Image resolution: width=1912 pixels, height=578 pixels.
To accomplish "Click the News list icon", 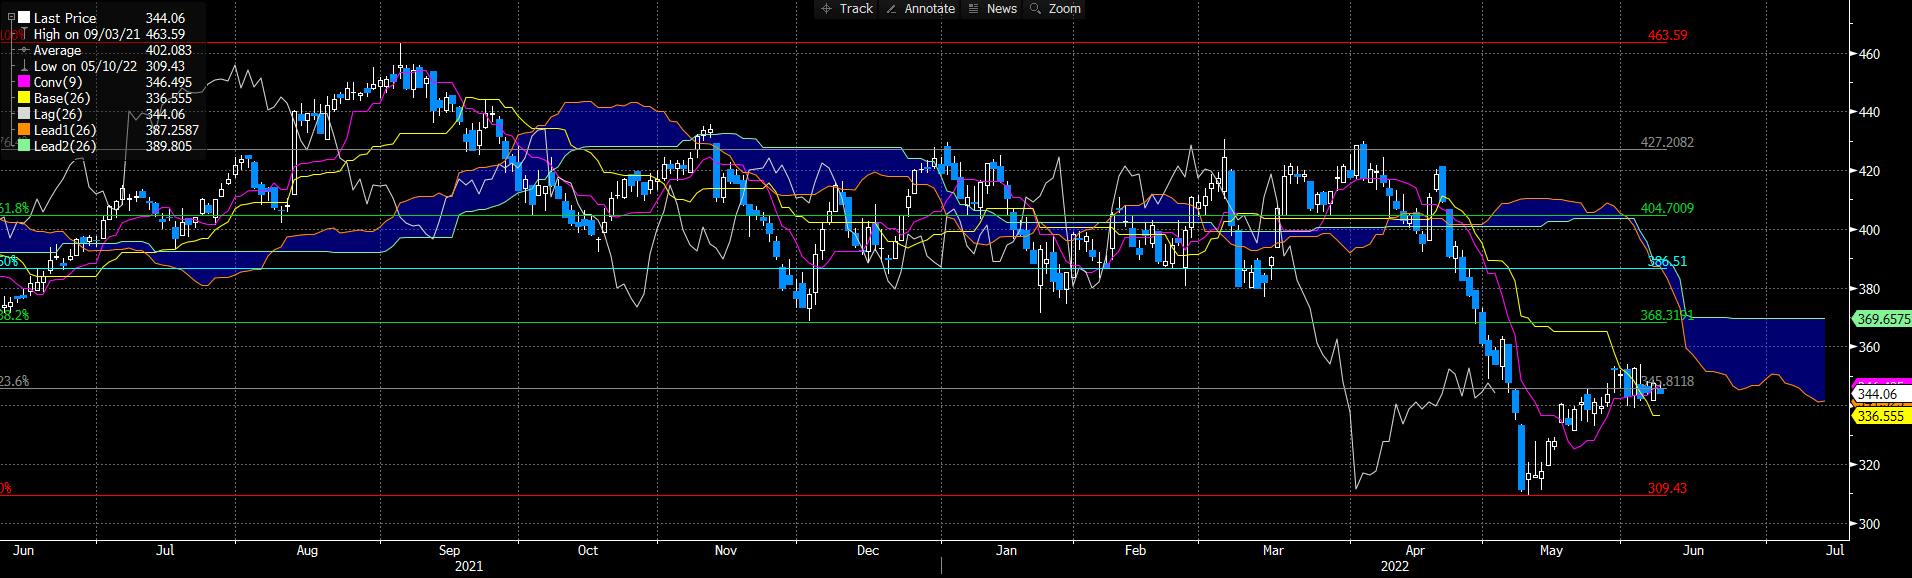I will tap(973, 9).
